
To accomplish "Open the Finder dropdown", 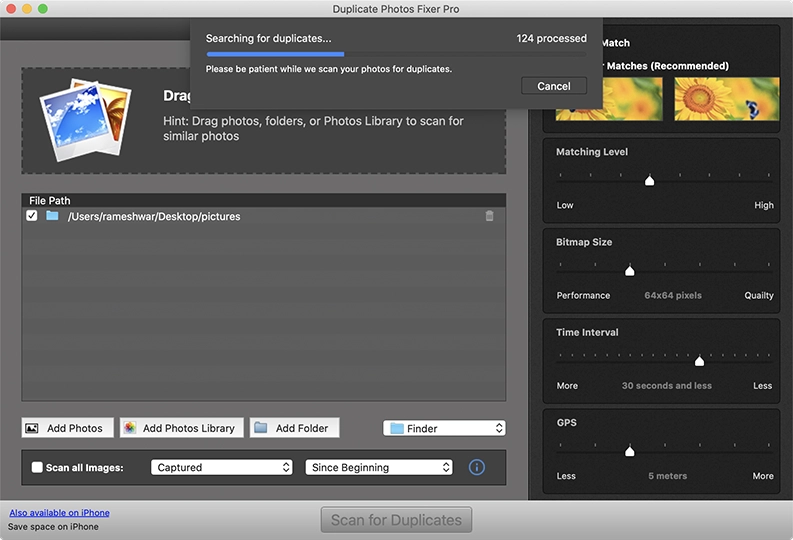I will (x=444, y=428).
